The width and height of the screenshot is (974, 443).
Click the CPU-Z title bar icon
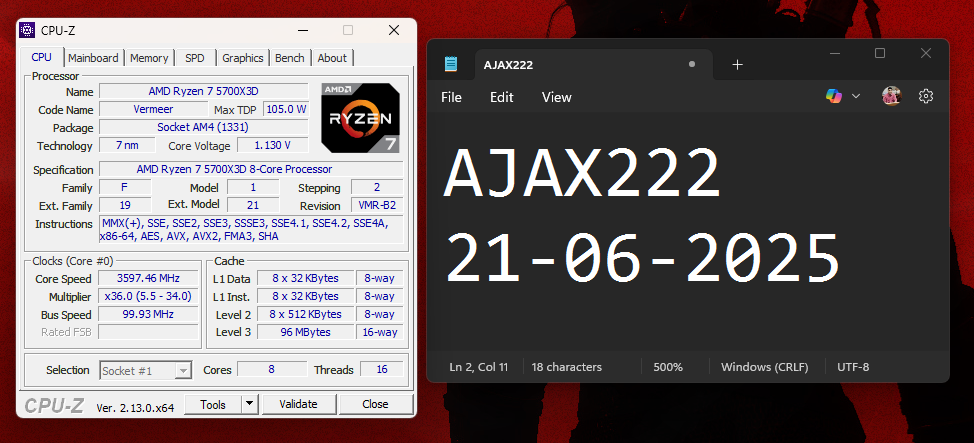(27, 30)
